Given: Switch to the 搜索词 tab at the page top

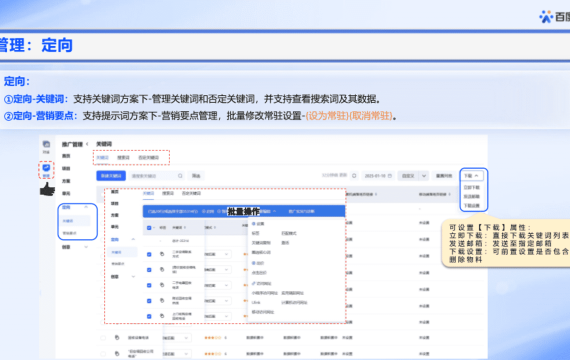Looking at the screenshot, I should tap(123, 157).
